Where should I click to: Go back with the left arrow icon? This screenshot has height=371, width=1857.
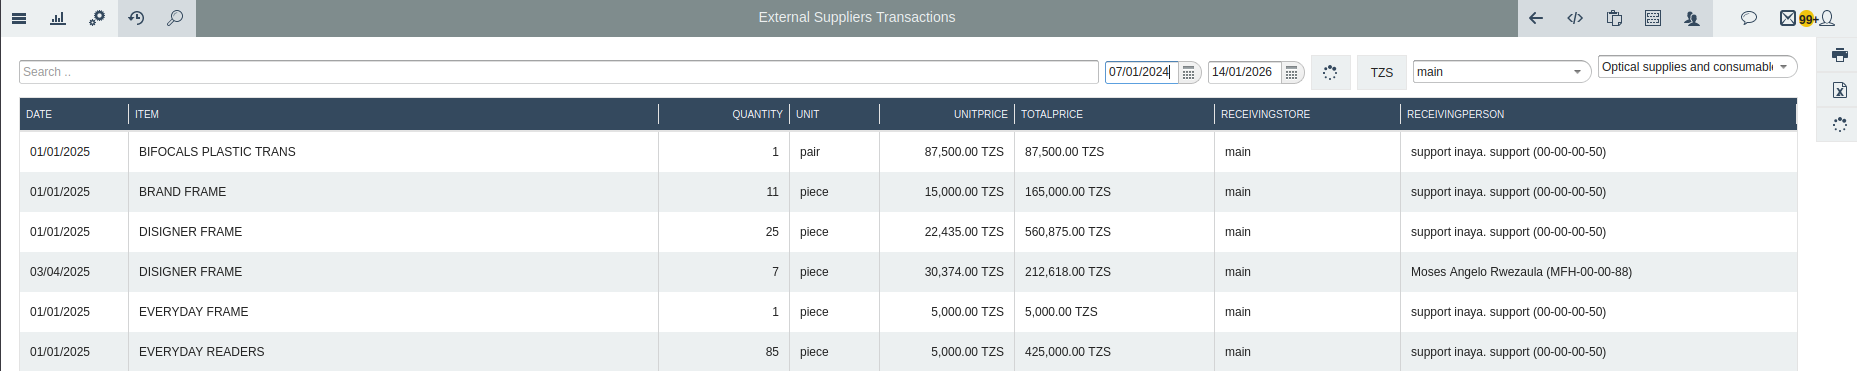(1536, 18)
